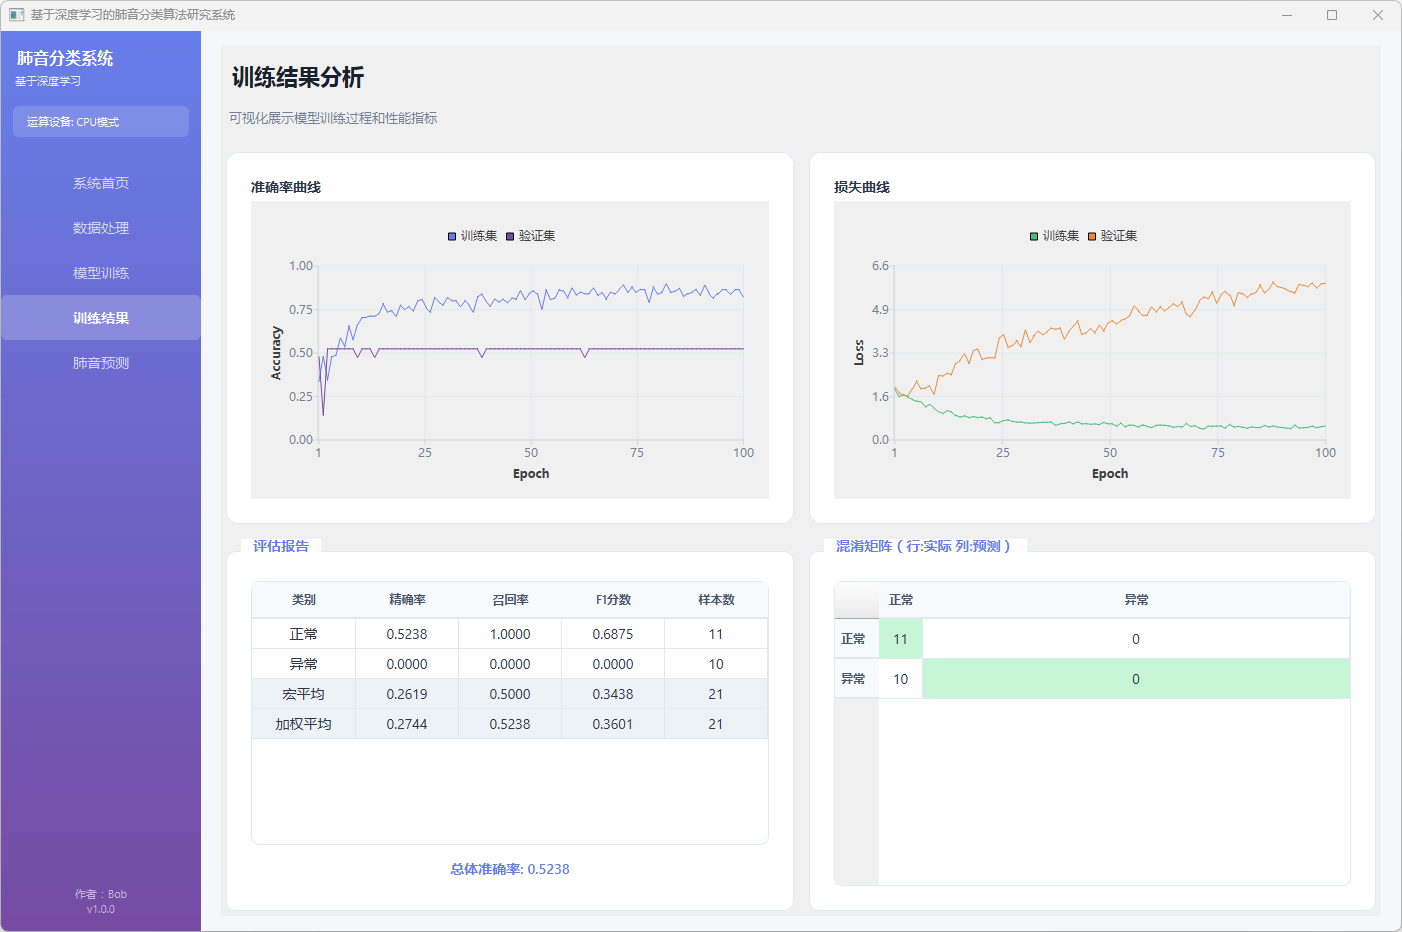Click the 运算设备 CPU模式 badge
1402x932 pixels.
pos(101,122)
